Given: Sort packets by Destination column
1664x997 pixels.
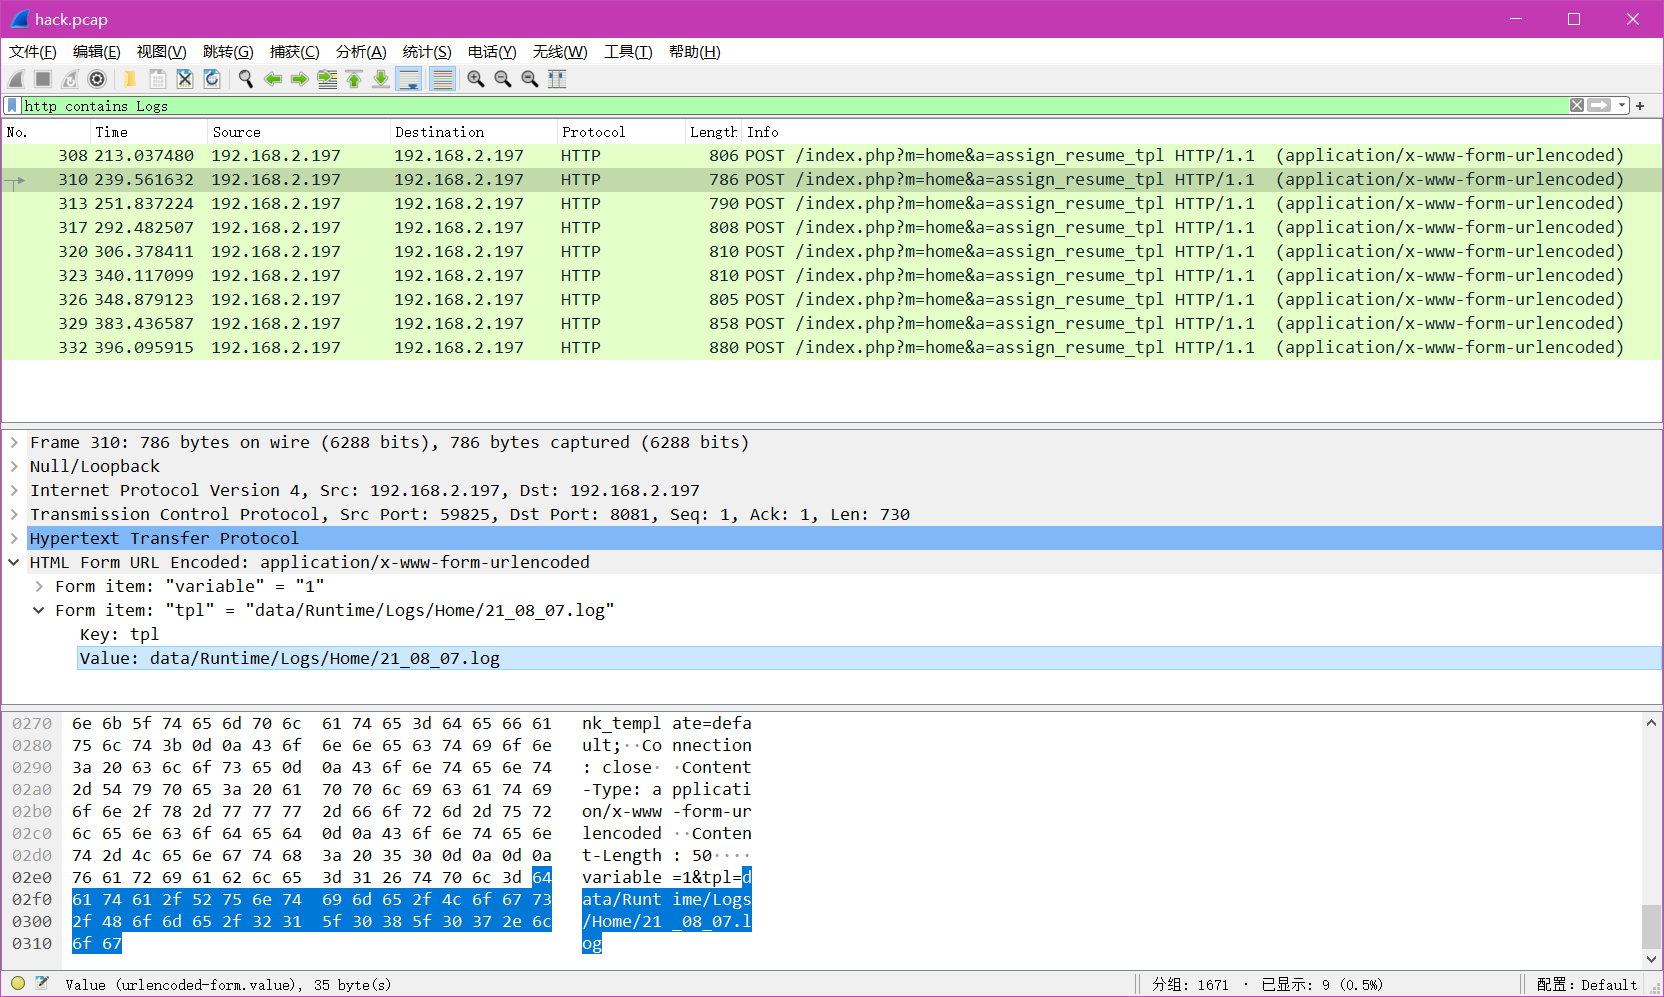Looking at the screenshot, I should tap(474, 132).
